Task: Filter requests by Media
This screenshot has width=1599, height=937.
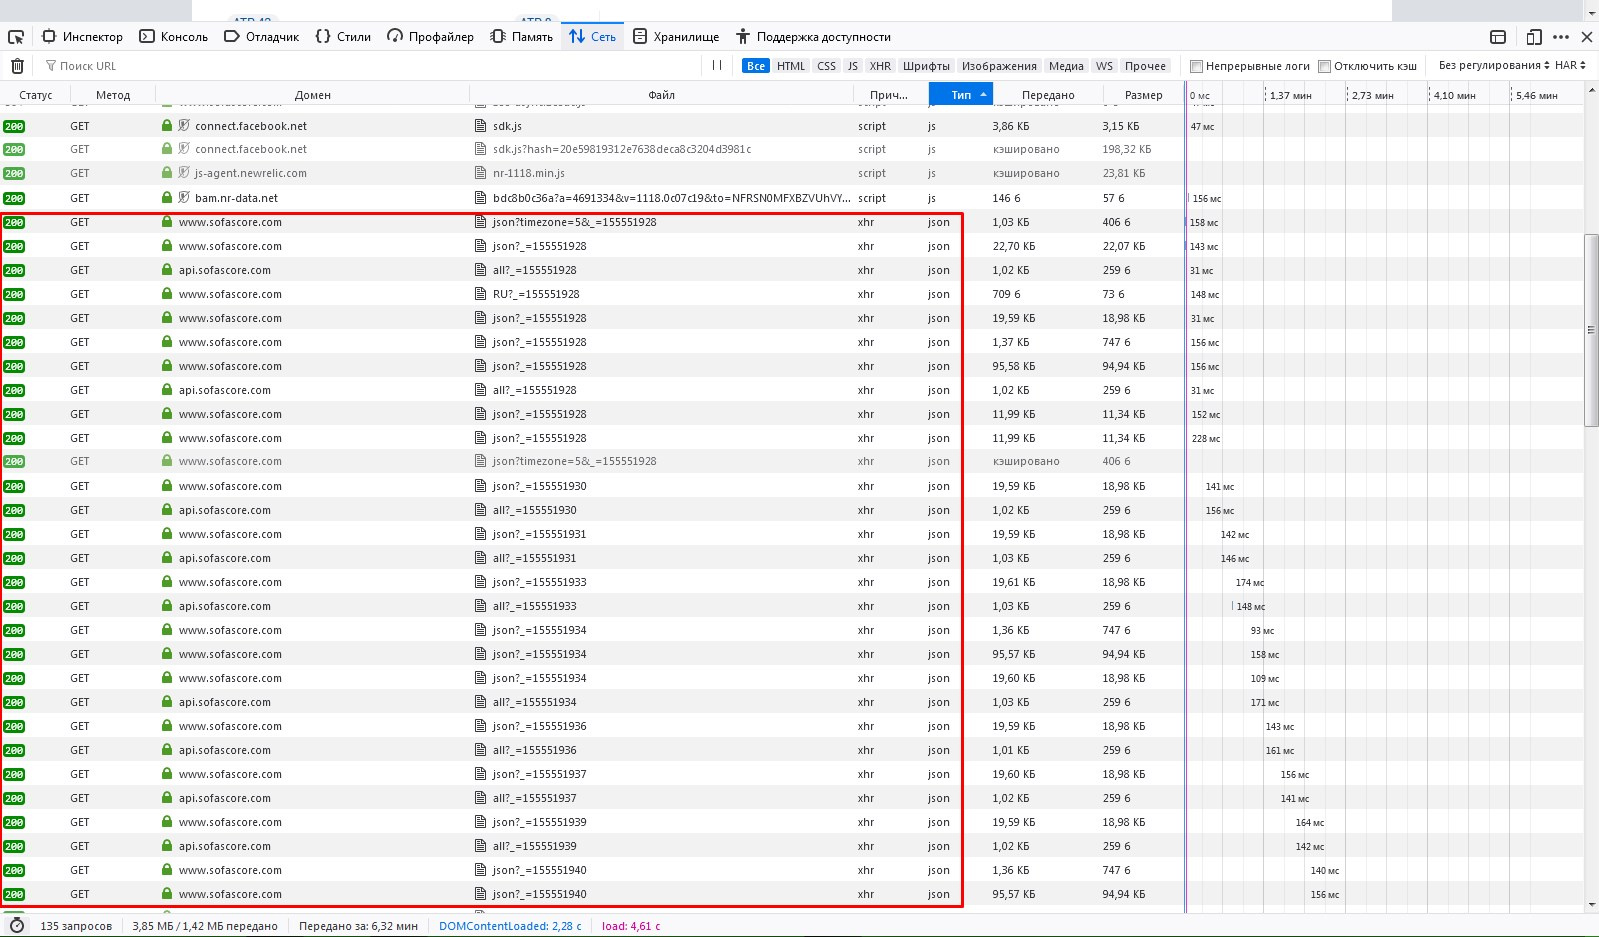Action: coord(1066,66)
